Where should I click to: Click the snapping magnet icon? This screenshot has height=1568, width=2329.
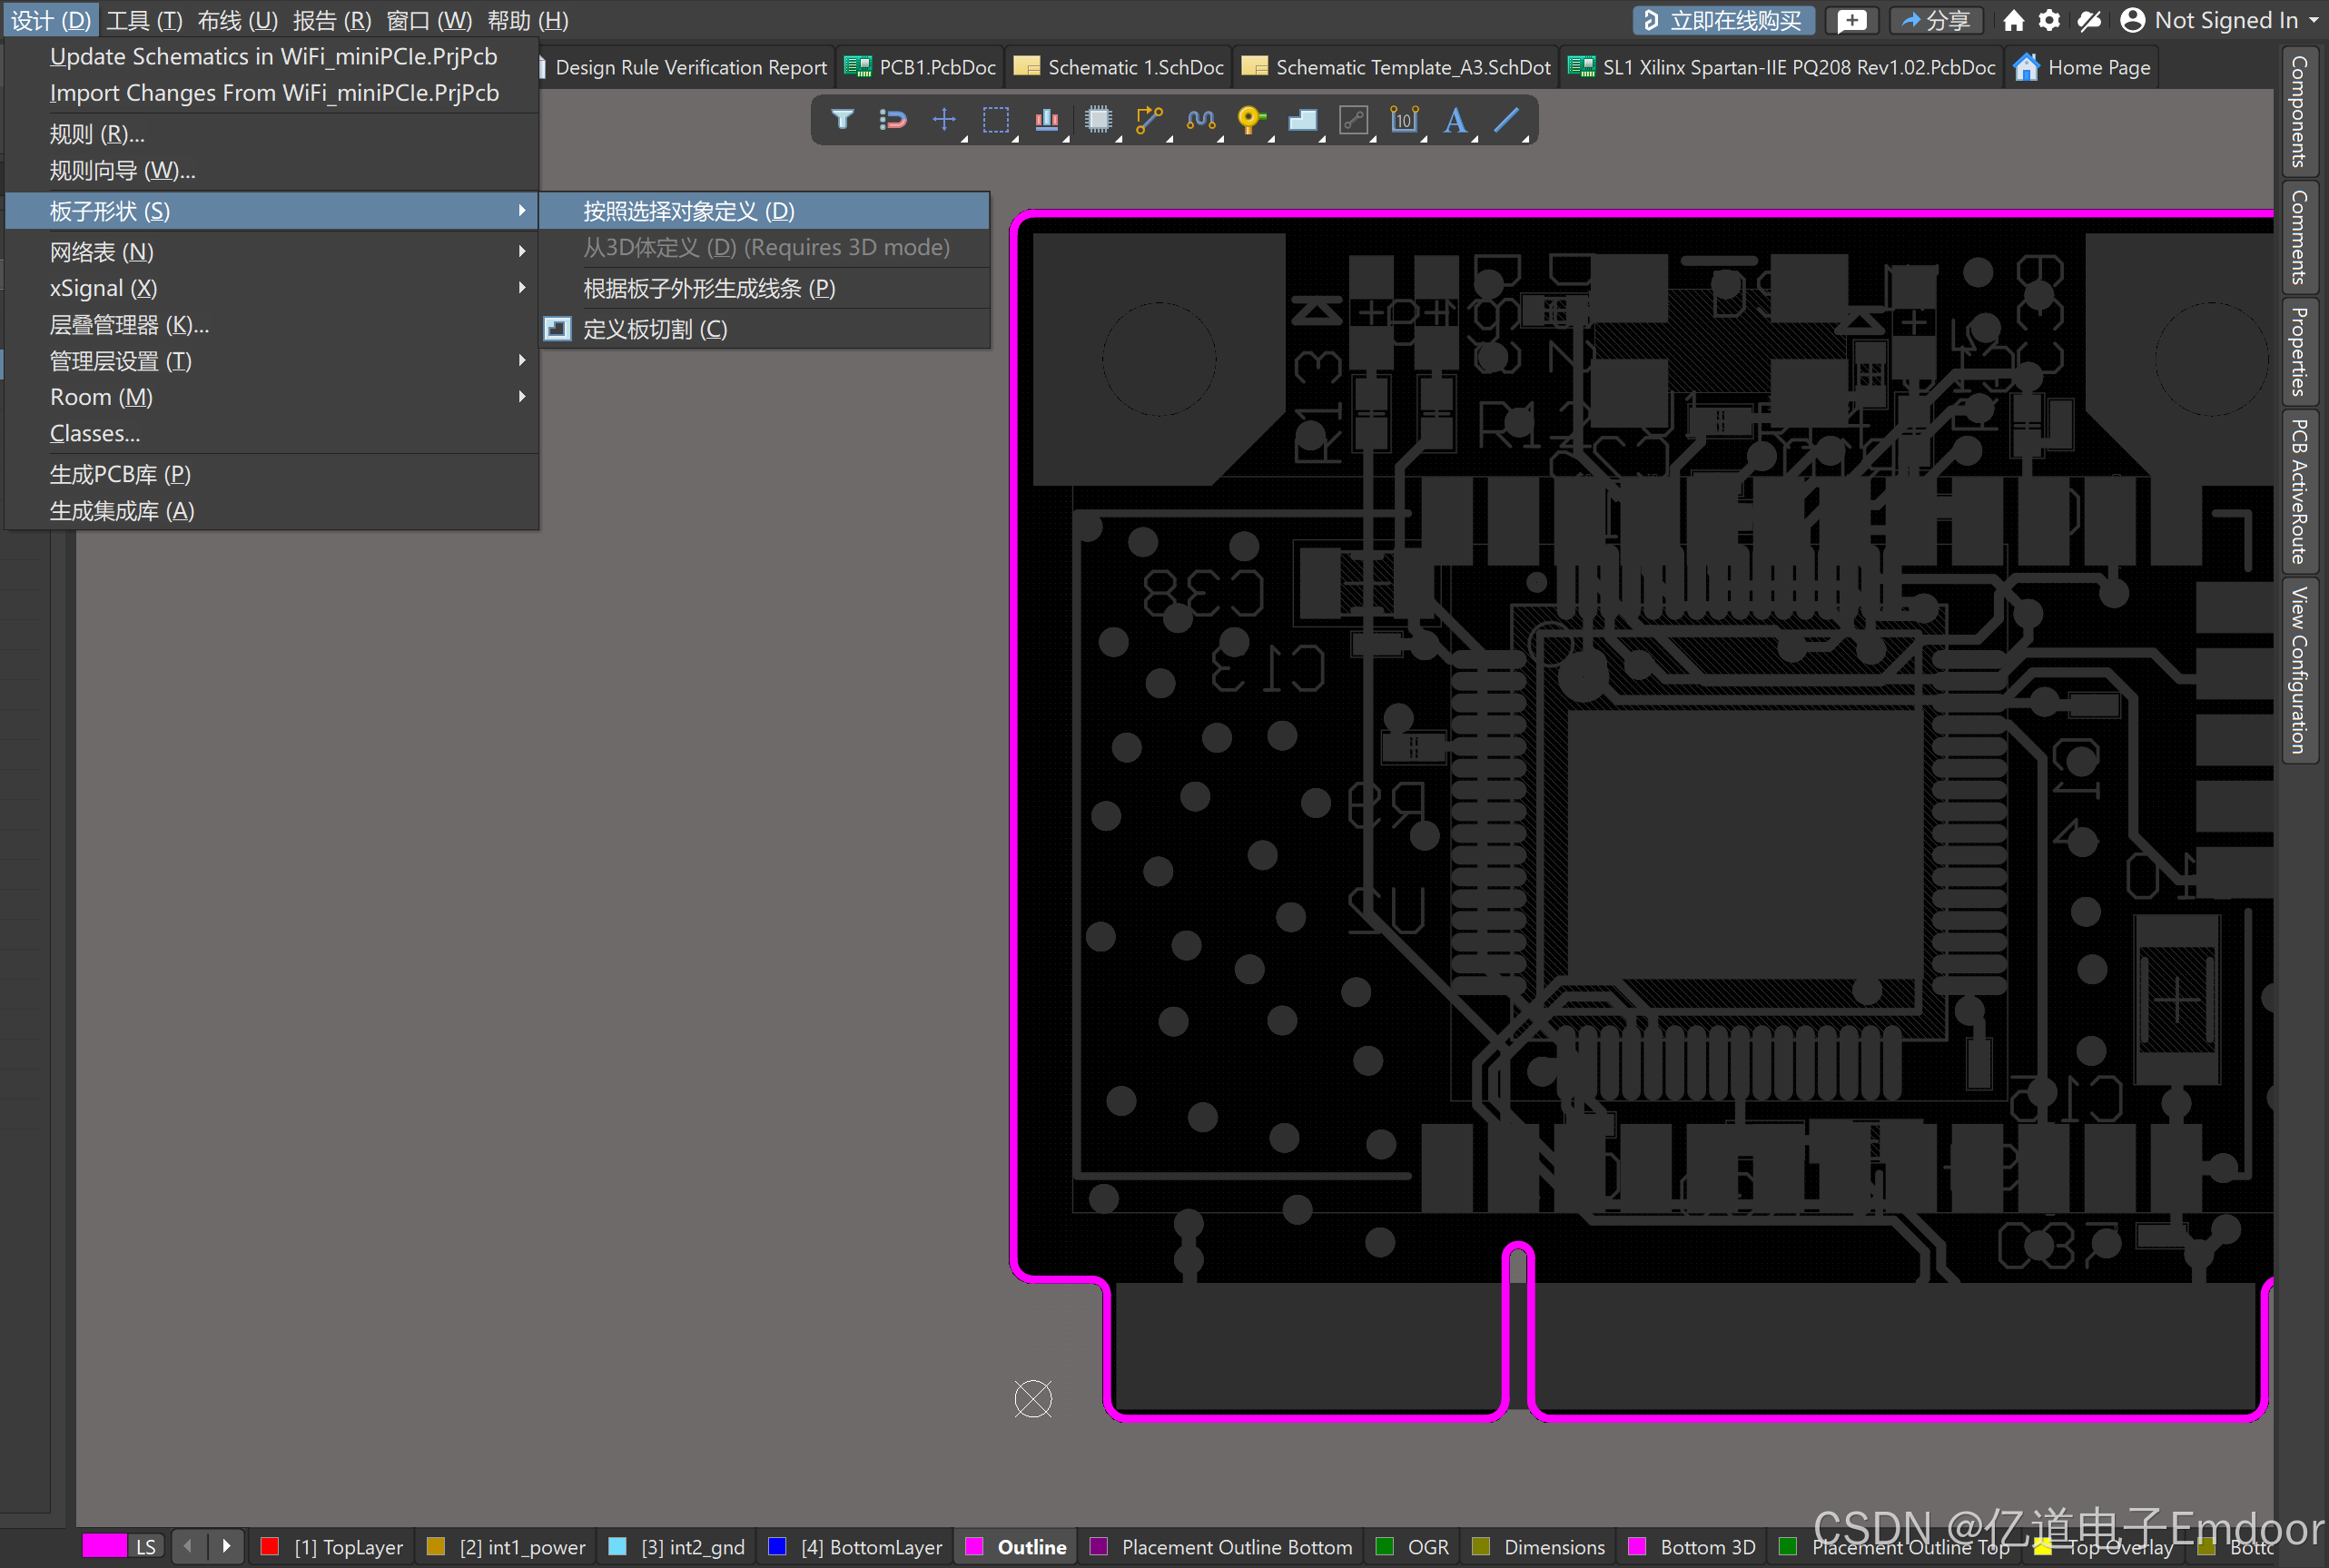[x=892, y=120]
